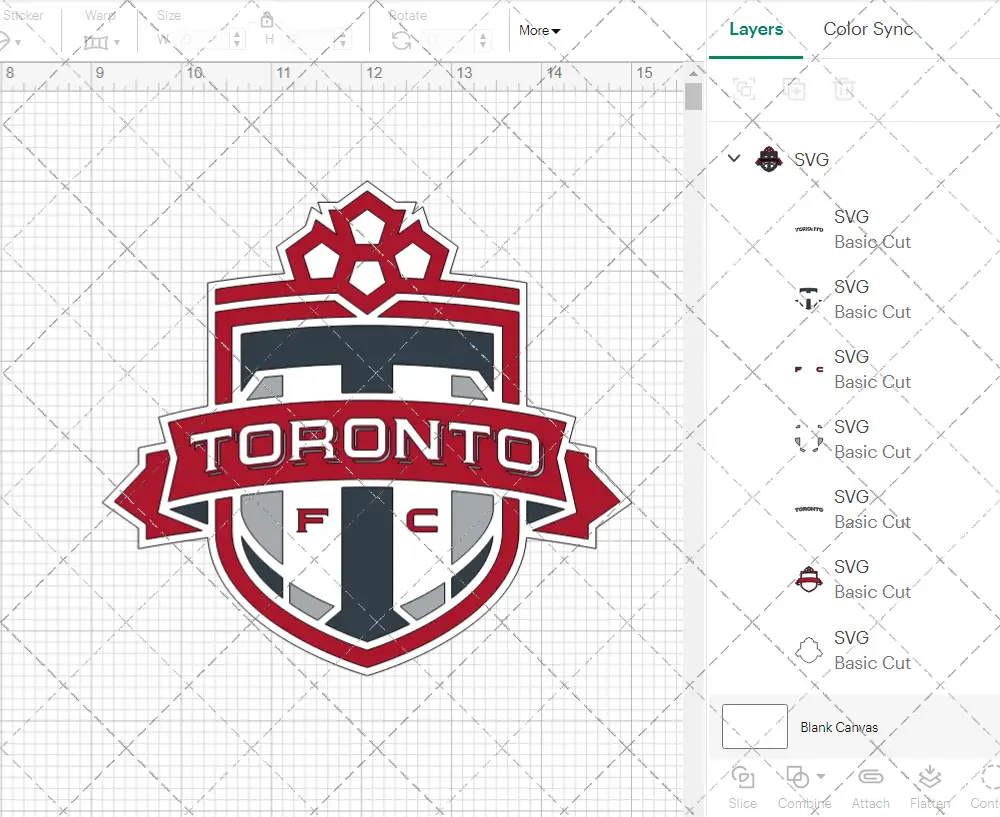Select the dark T shape layer
The image size is (1000, 817).
pyautogui.click(x=809, y=299)
